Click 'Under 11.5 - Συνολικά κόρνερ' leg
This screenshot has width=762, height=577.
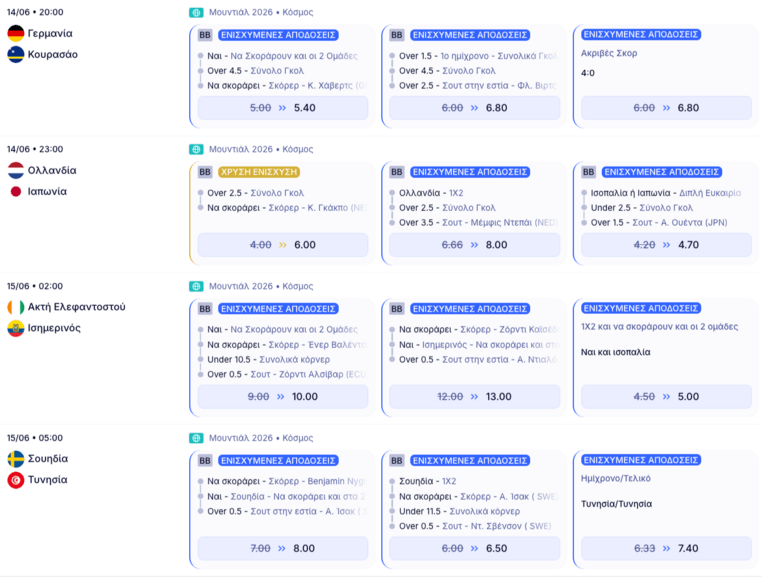click(x=459, y=512)
